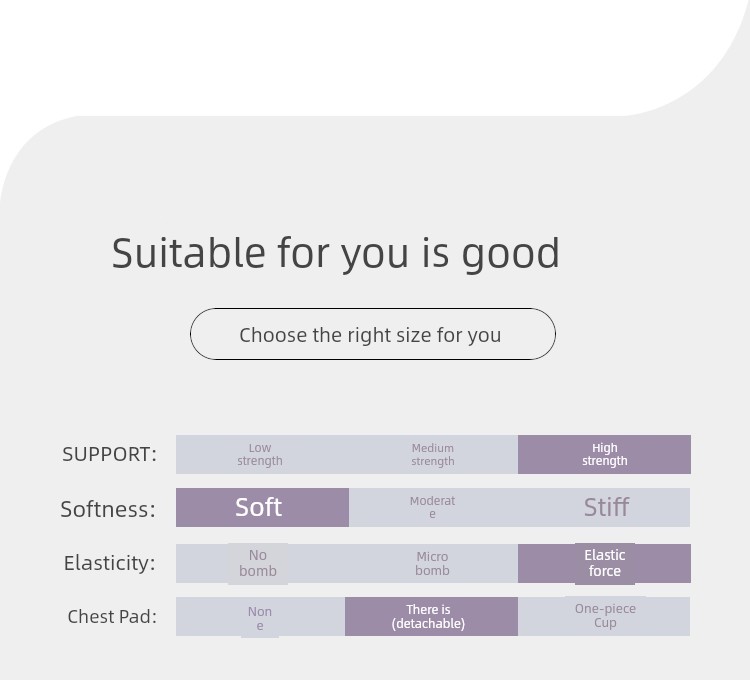Click the word "Choose" inside the pill button

(x=274, y=335)
